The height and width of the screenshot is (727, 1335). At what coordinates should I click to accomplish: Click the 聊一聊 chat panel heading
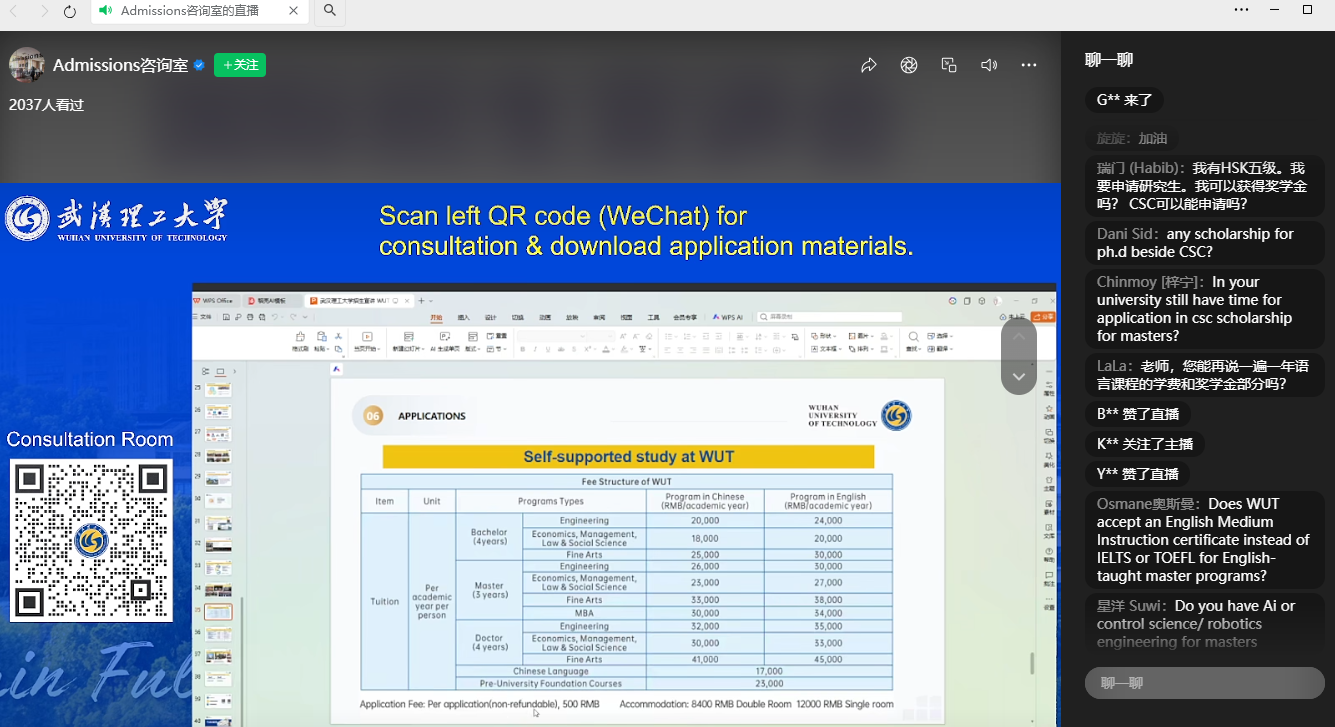[x=1108, y=60]
